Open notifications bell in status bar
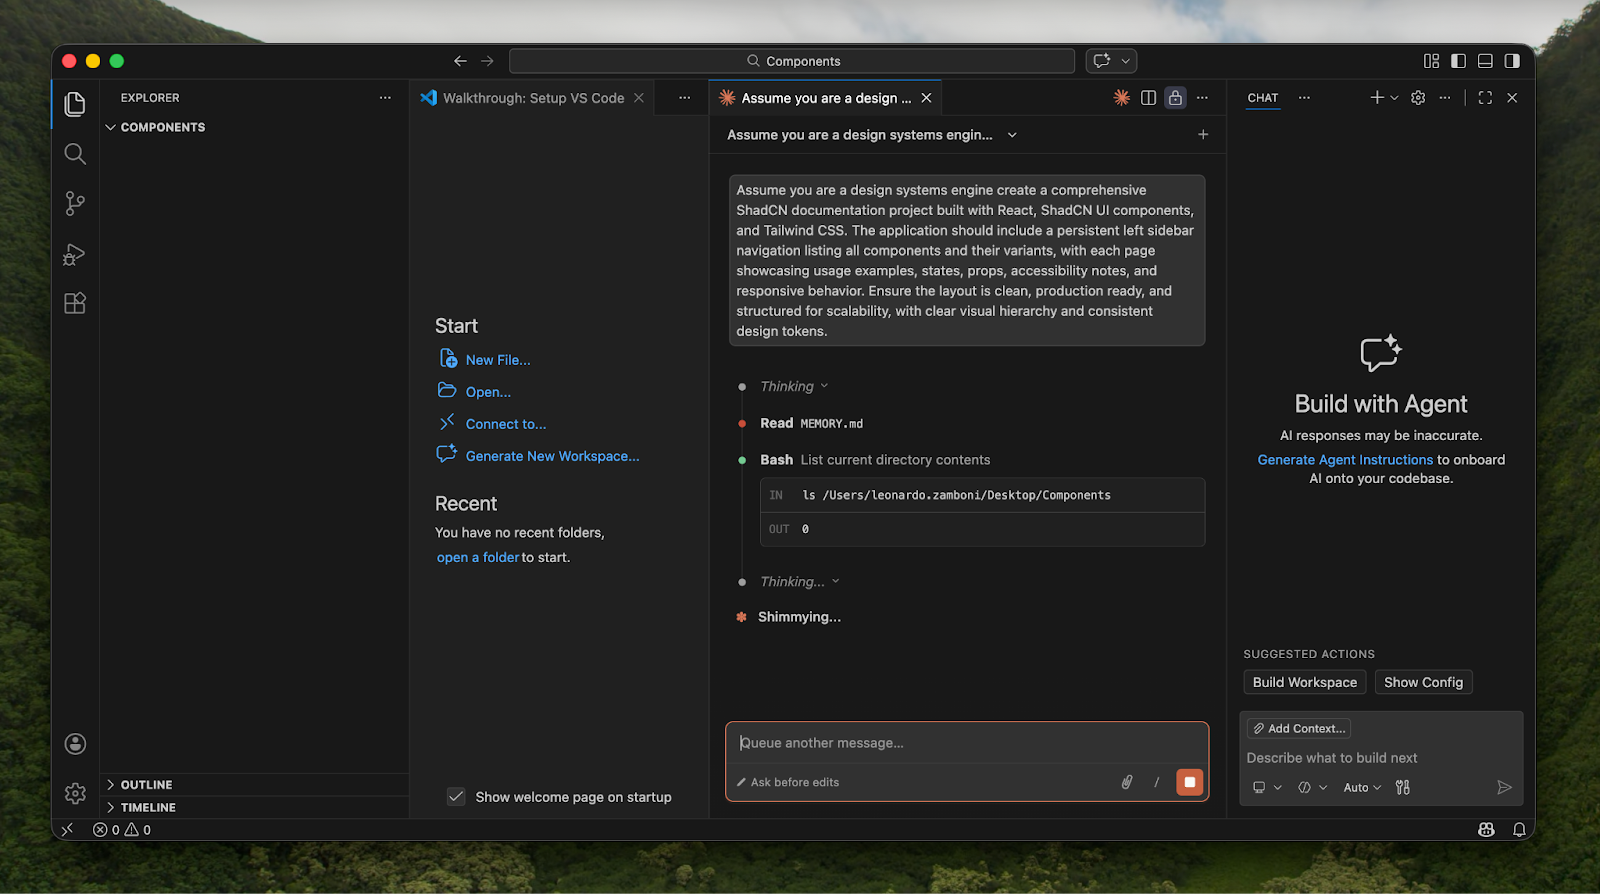This screenshot has height=894, width=1600. [1519, 829]
